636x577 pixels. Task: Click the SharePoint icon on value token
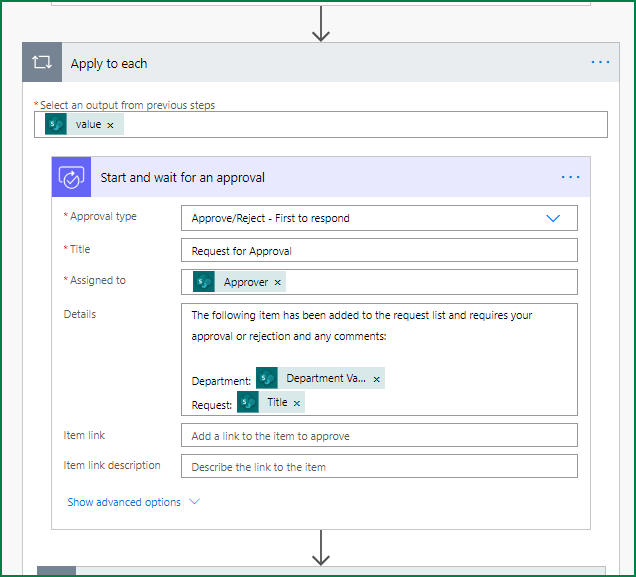(x=56, y=125)
